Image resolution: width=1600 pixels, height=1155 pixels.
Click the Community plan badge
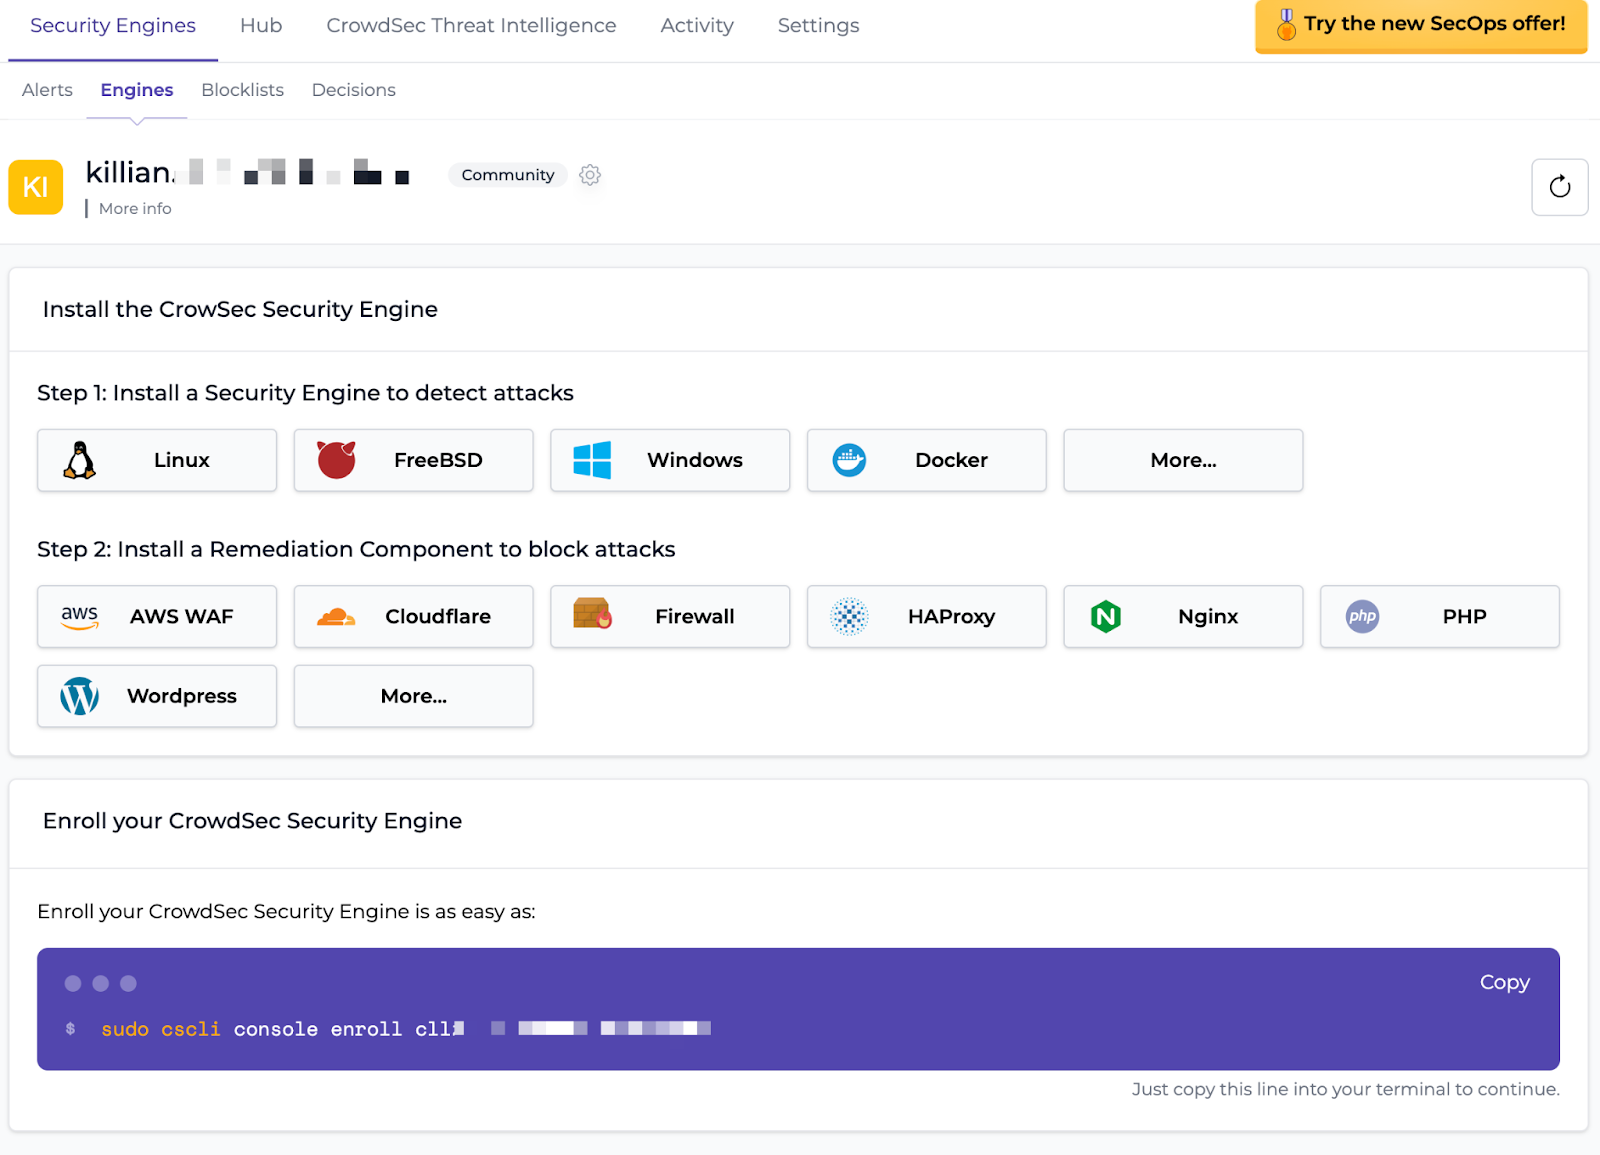pyautogui.click(x=508, y=175)
